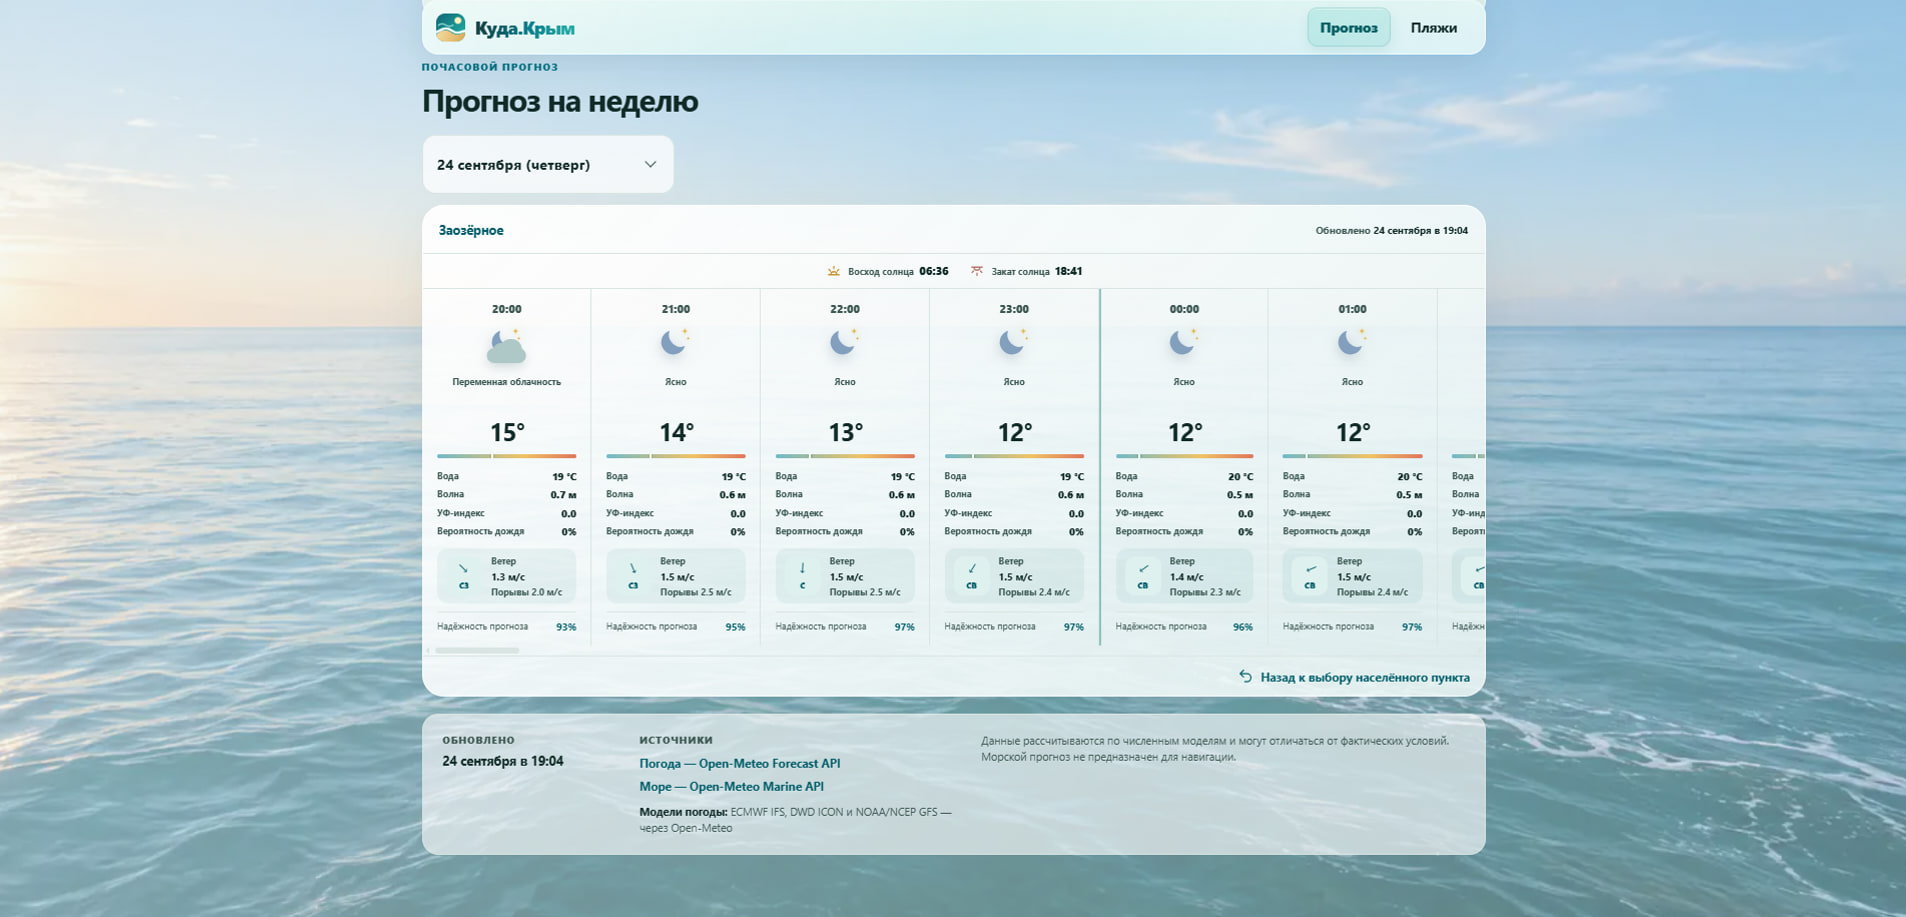Click the north wind arrow icon at 22:00

(802, 568)
